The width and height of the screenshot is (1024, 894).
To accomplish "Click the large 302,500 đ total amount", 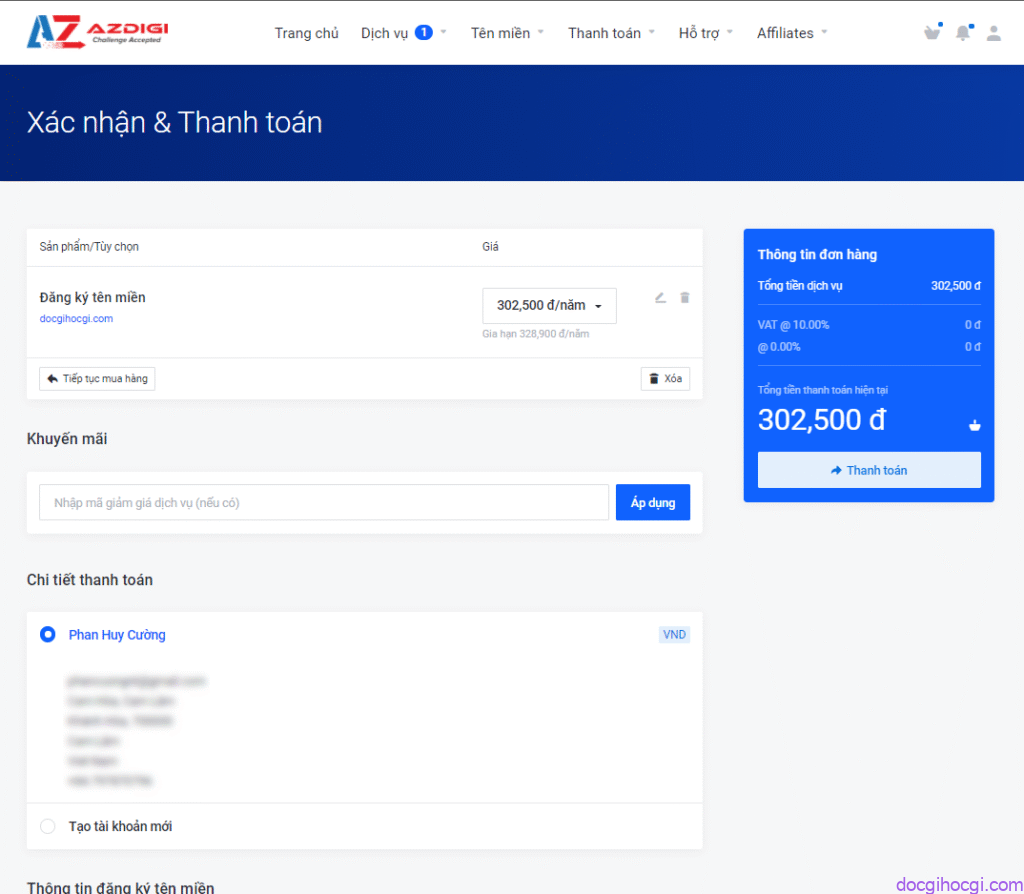I will (x=821, y=419).
